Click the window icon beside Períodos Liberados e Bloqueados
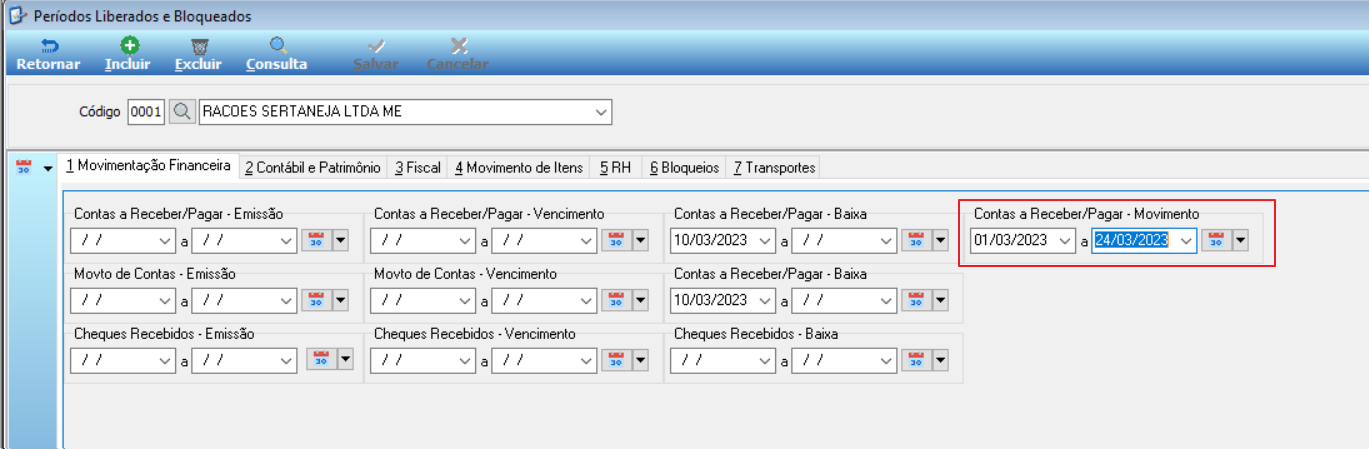The width and height of the screenshot is (1369, 449). (17, 16)
